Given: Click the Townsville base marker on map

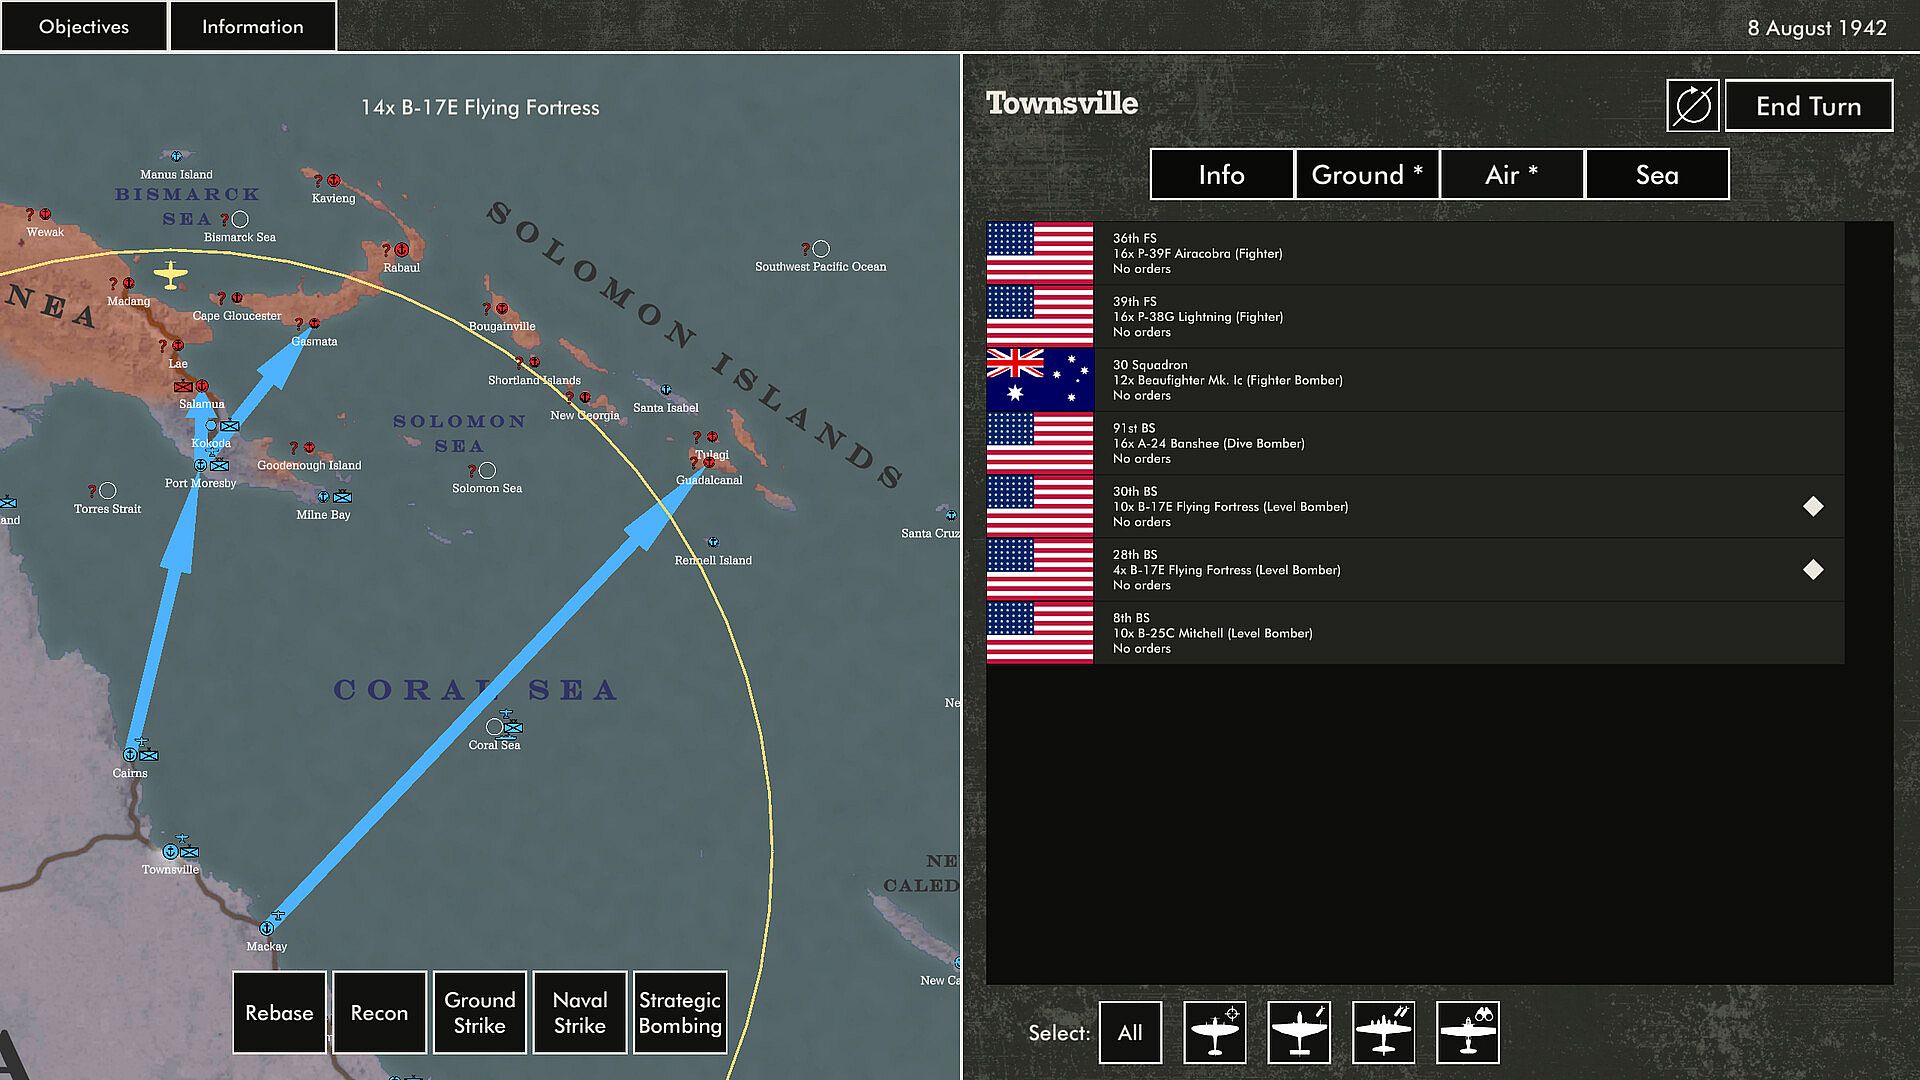Looking at the screenshot, I should pos(171,852).
